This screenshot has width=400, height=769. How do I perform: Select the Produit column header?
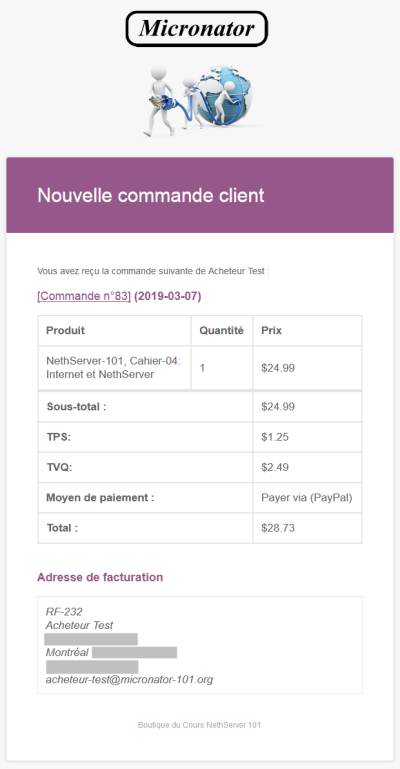[x=65, y=331]
